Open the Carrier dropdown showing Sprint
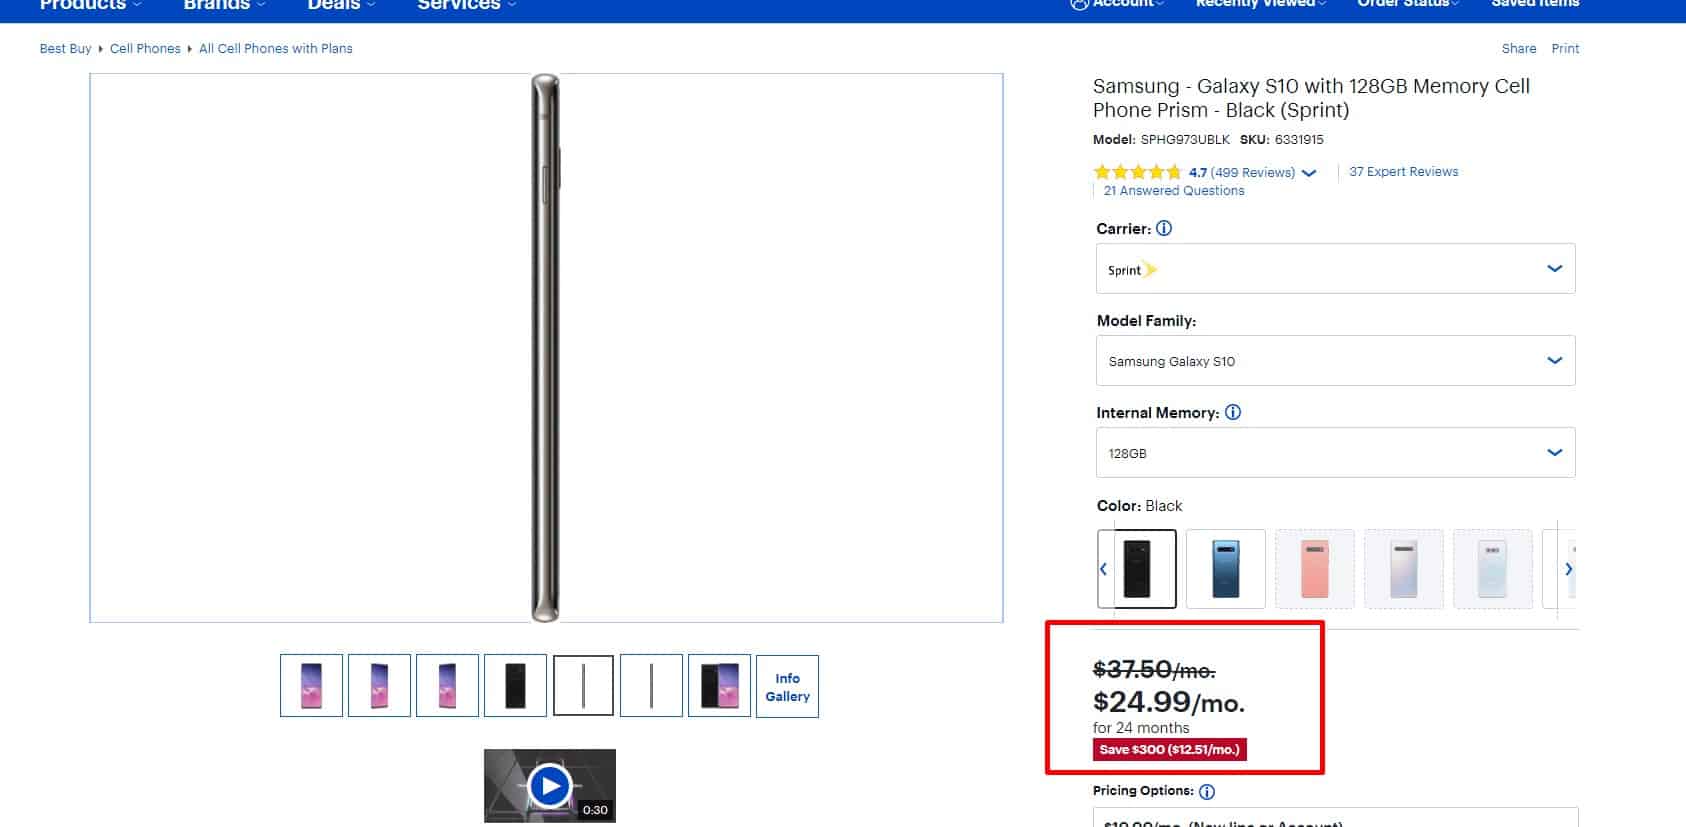1686x827 pixels. tap(1335, 269)
